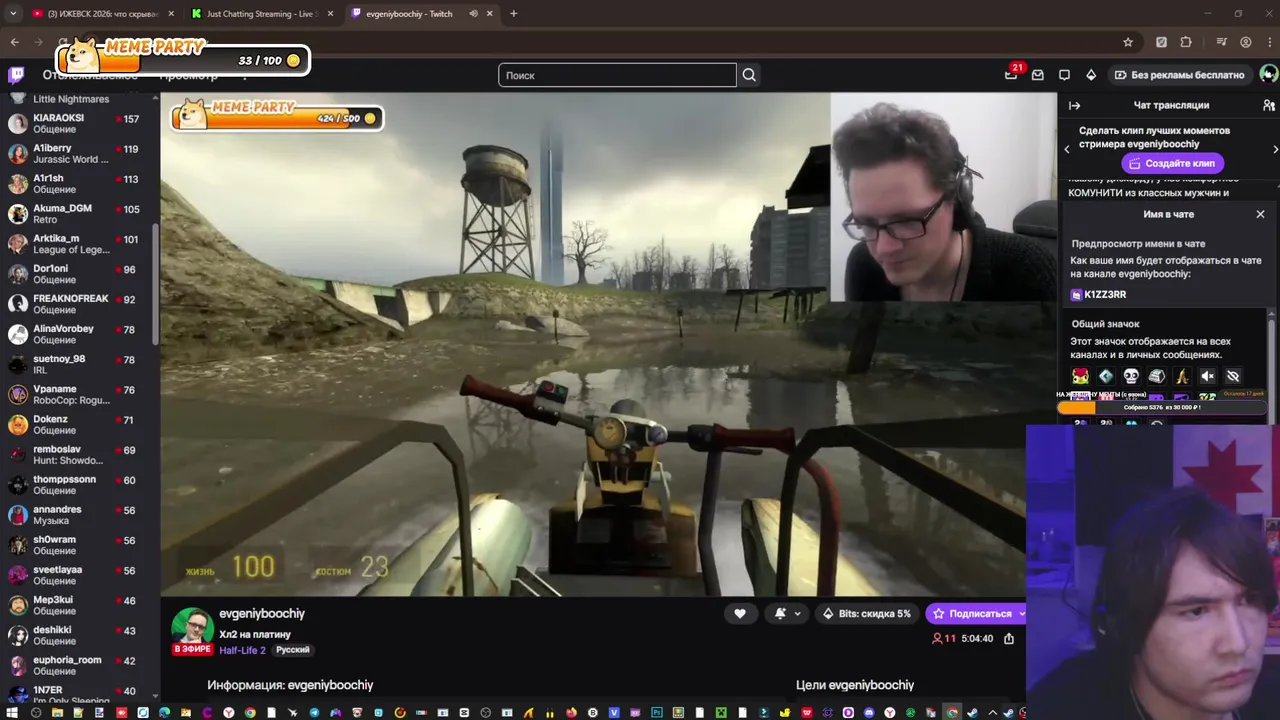Open the Bits: скидка 5% button
Screen dimensions: 1280x720
coord(865,614)
